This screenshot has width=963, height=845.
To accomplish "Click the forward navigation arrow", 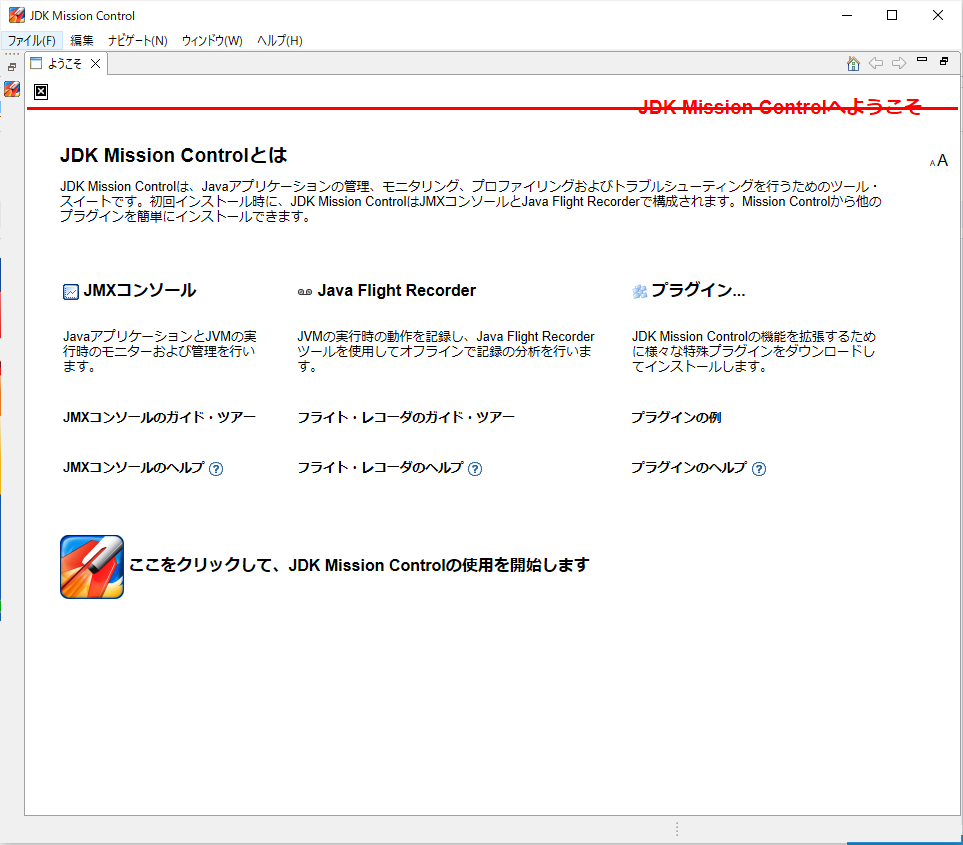I will pyautogui.click(x=897, y=63).
